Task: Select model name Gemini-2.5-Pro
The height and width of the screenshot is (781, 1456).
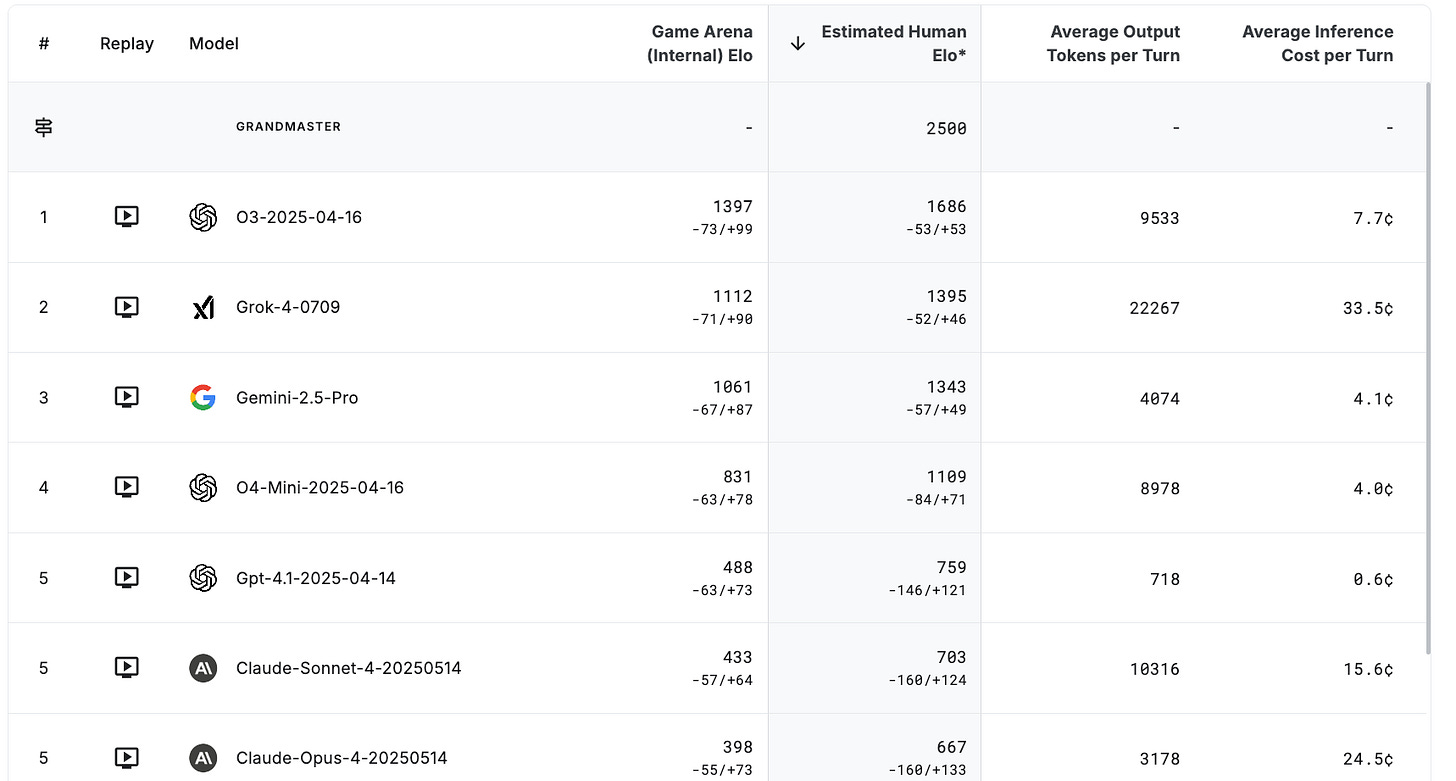Action: click(297, 397)
